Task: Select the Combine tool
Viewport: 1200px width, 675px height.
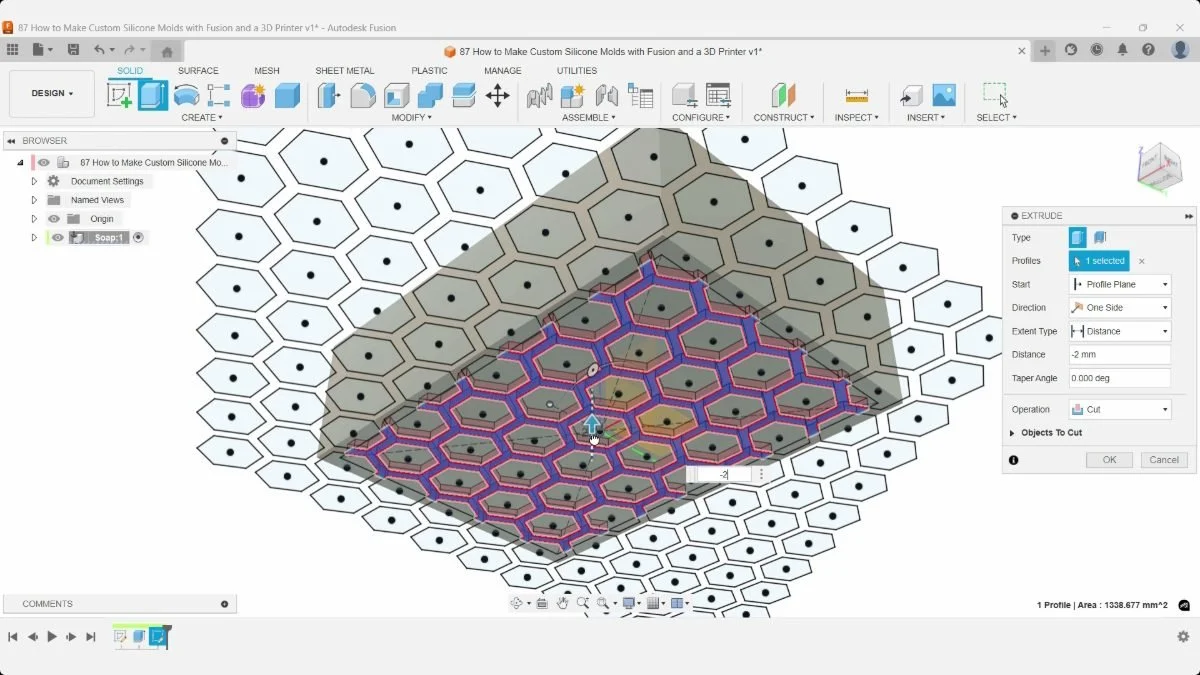Action: [430, 95]
